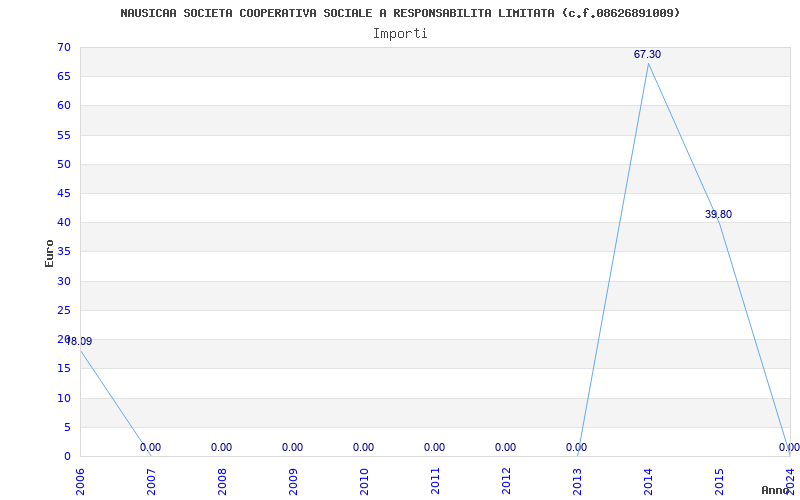Click the 35 tick label on y-axis

(64, 252)
